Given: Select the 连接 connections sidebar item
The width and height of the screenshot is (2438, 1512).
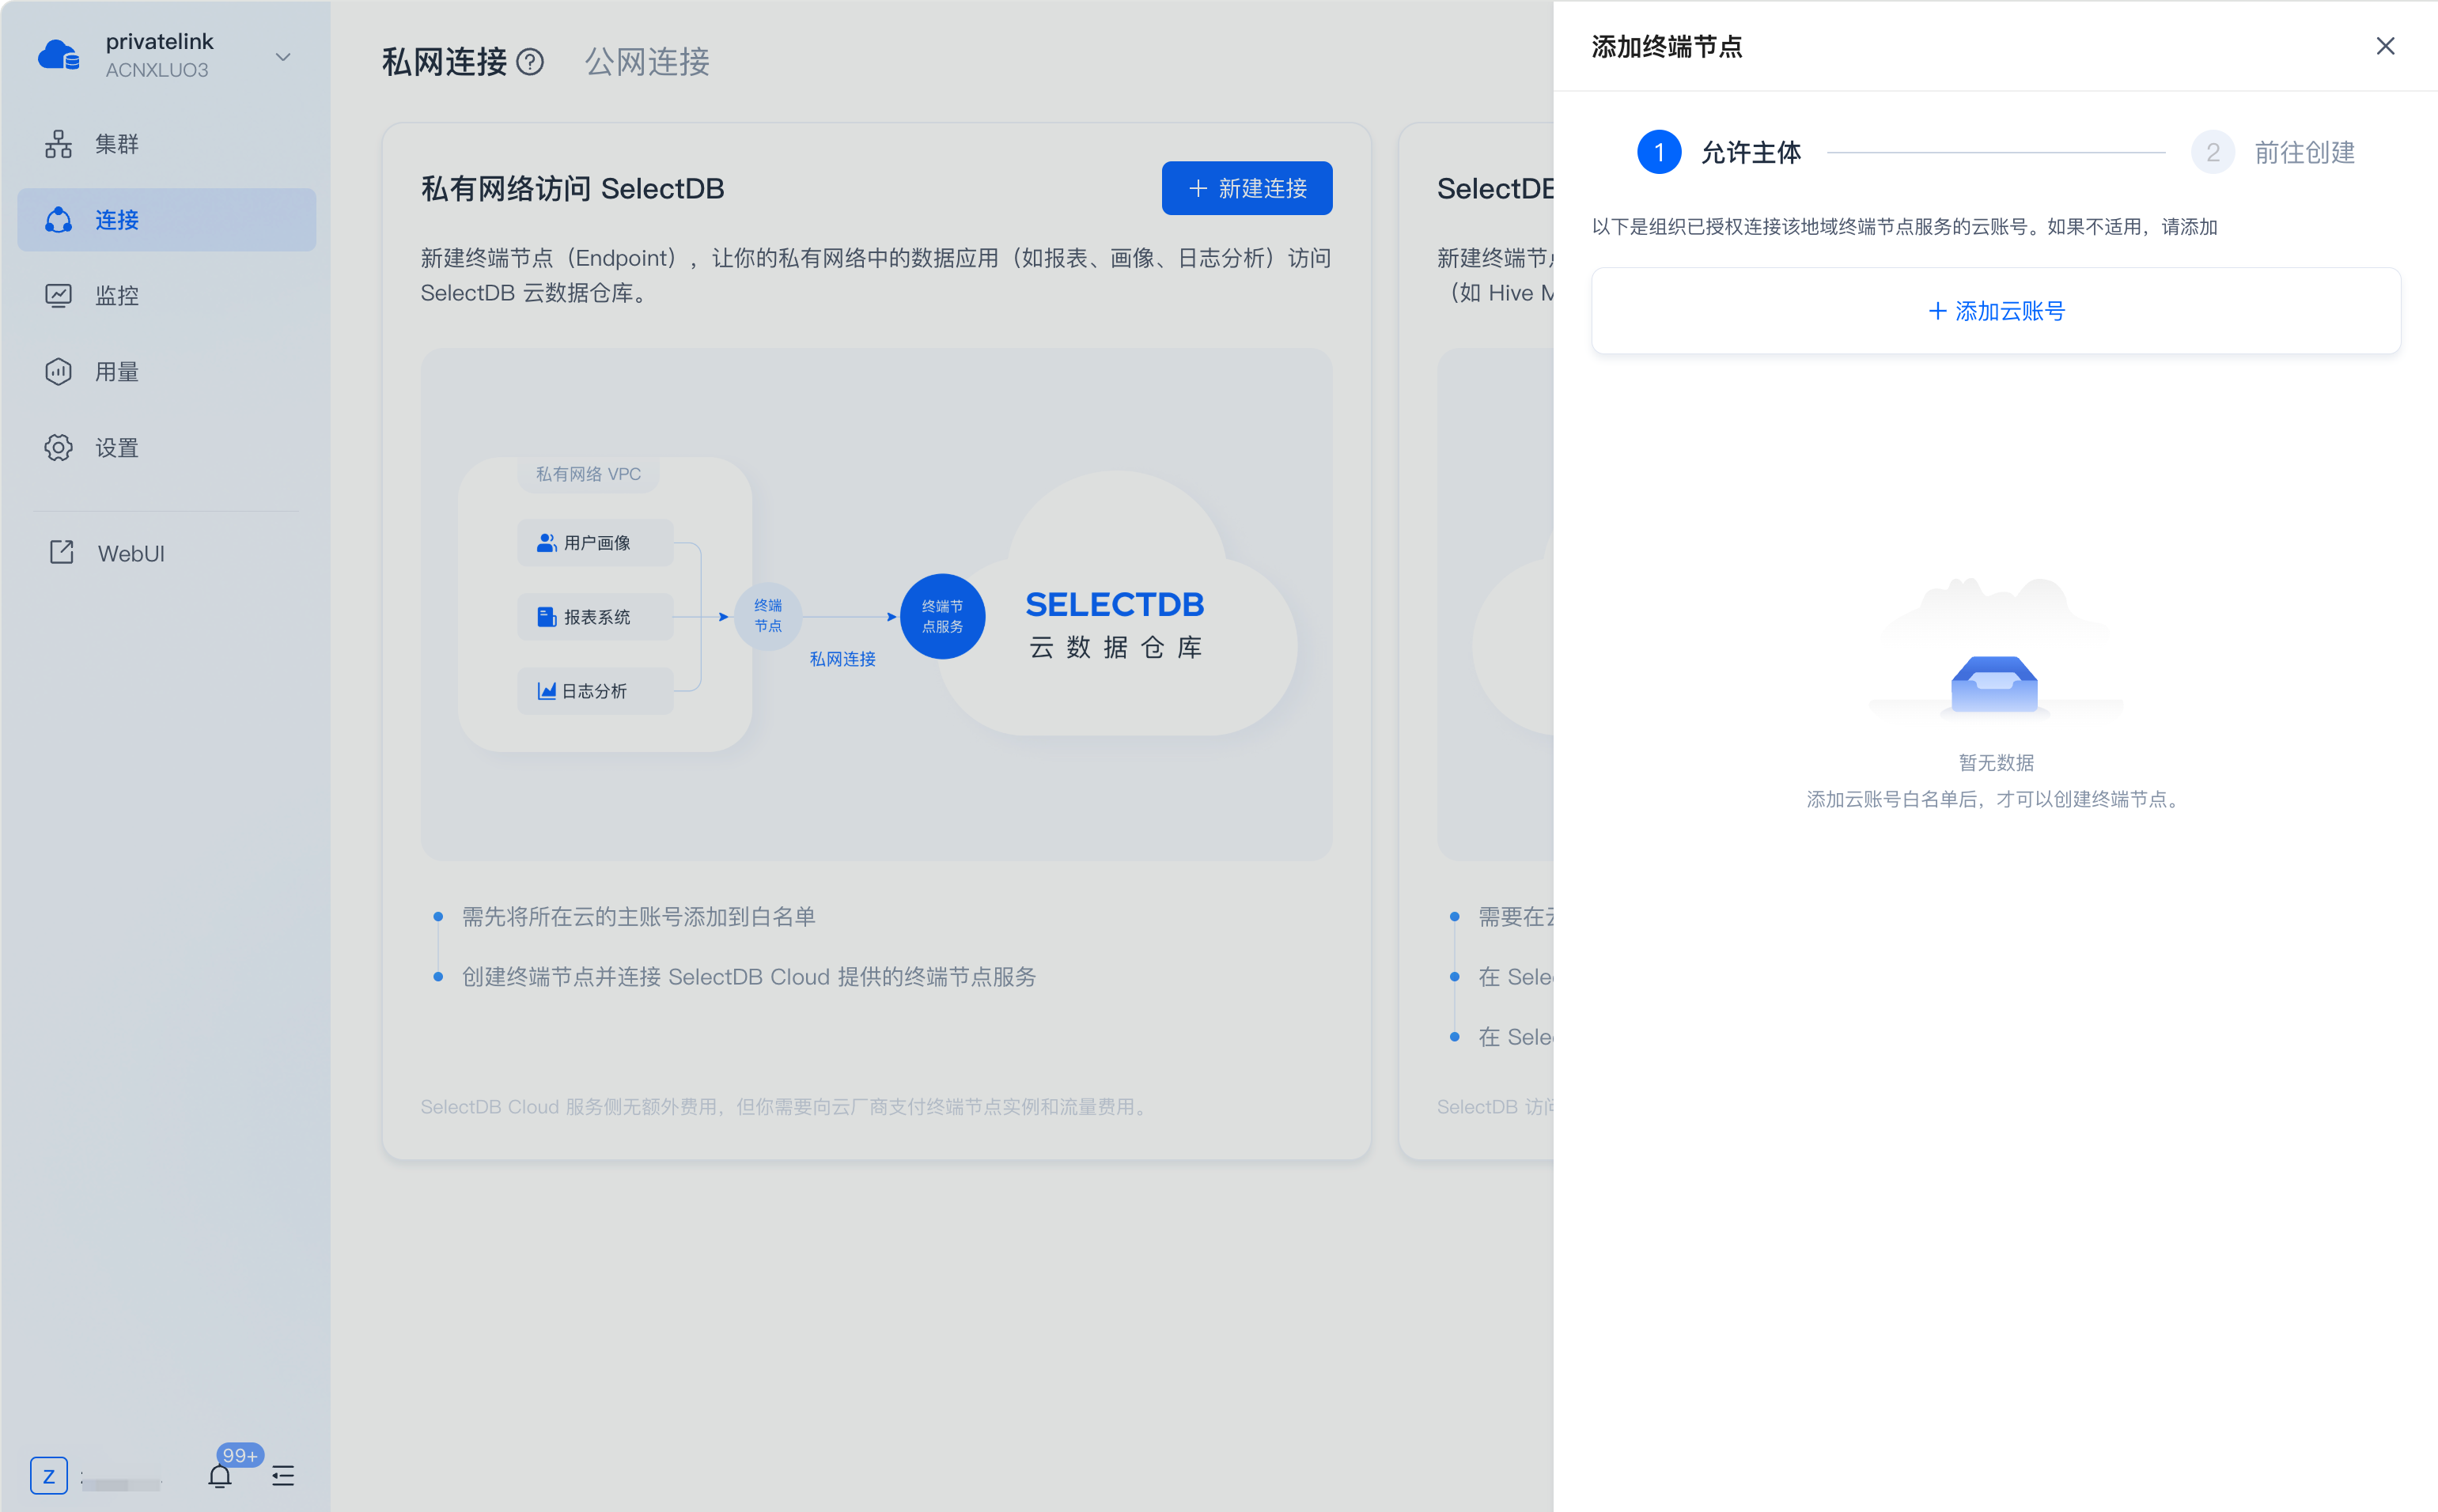Looking at the screenshot, I should pos(166,220).
